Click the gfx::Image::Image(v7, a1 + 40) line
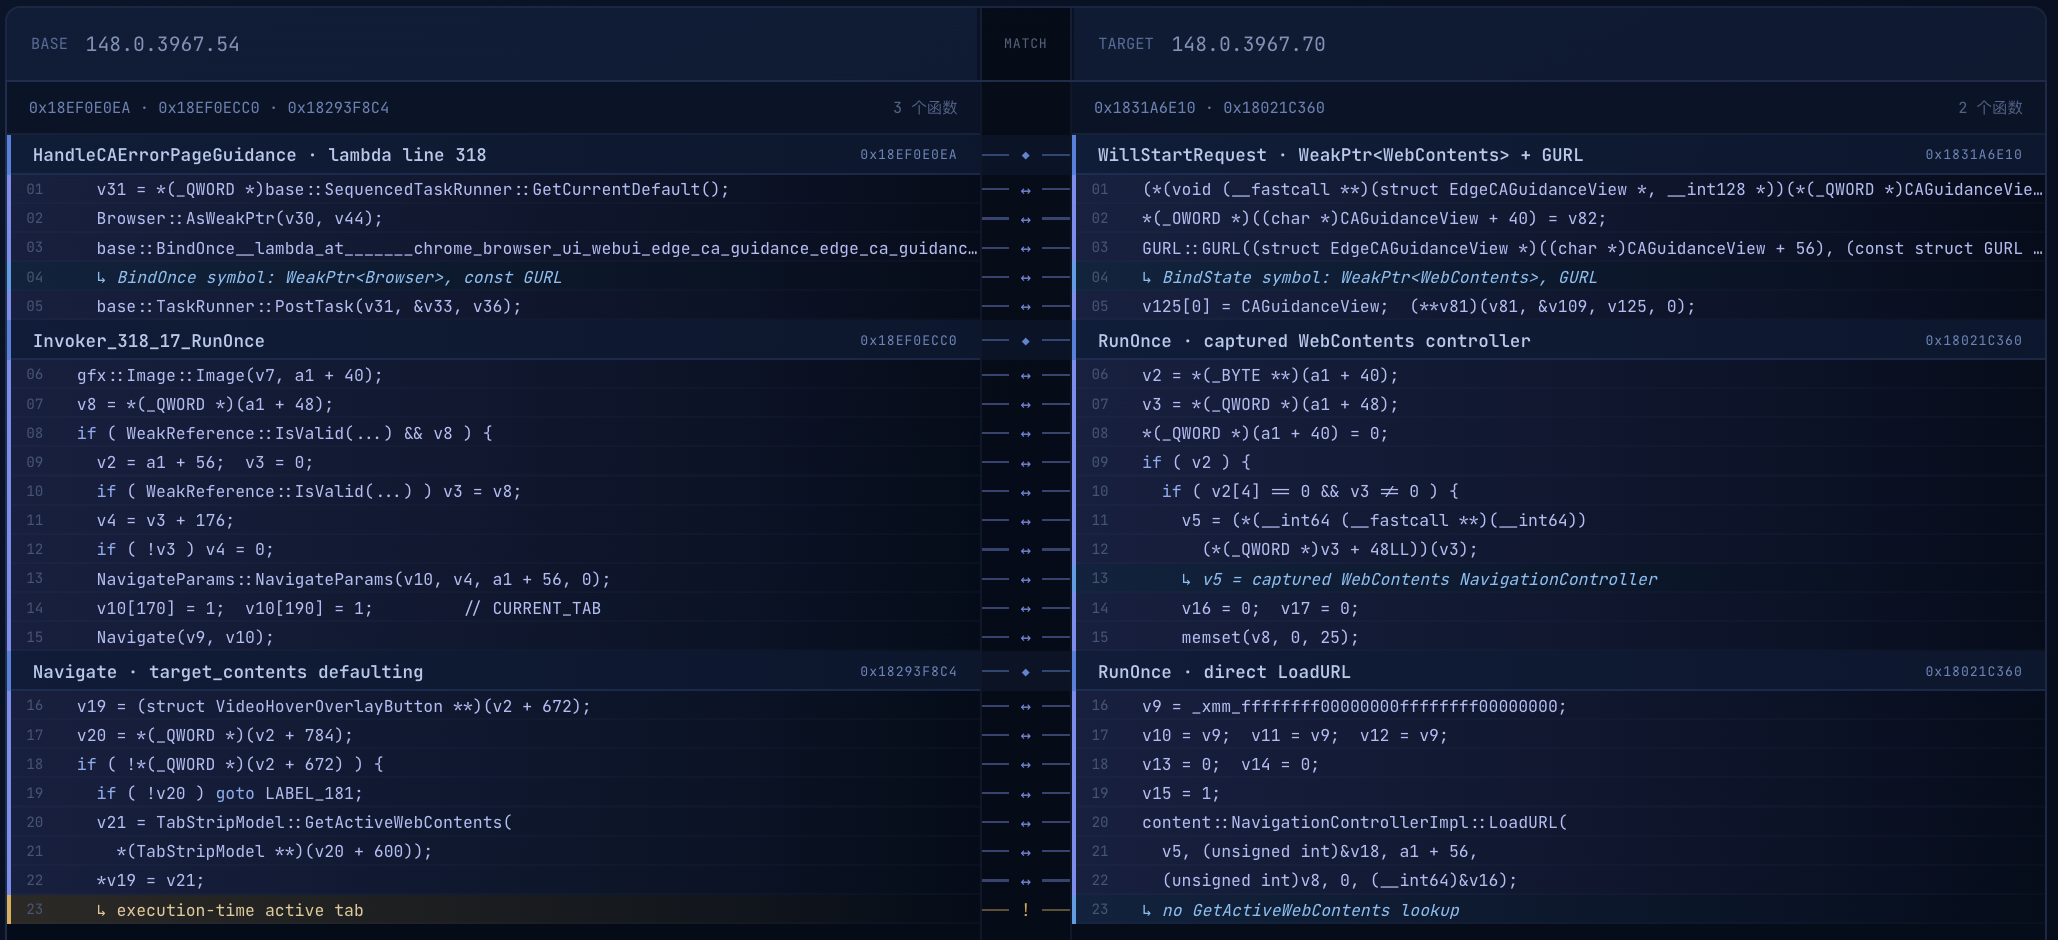 pos(494,375)
